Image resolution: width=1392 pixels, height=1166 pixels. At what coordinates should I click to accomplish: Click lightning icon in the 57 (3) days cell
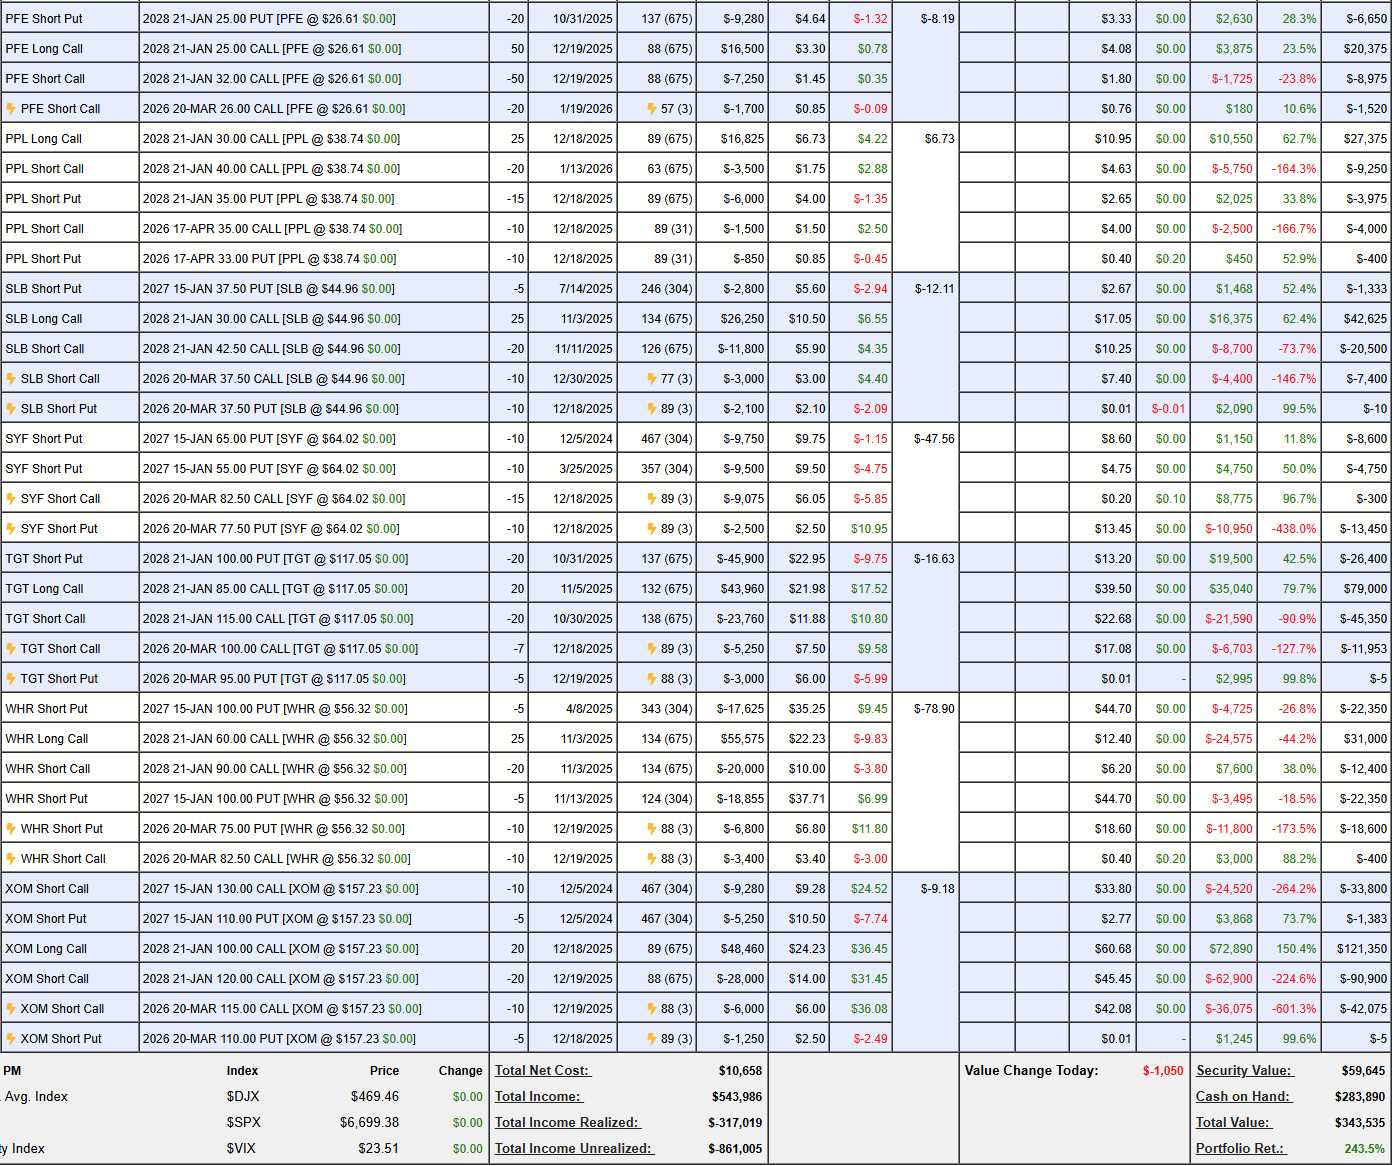pos(652,109)
